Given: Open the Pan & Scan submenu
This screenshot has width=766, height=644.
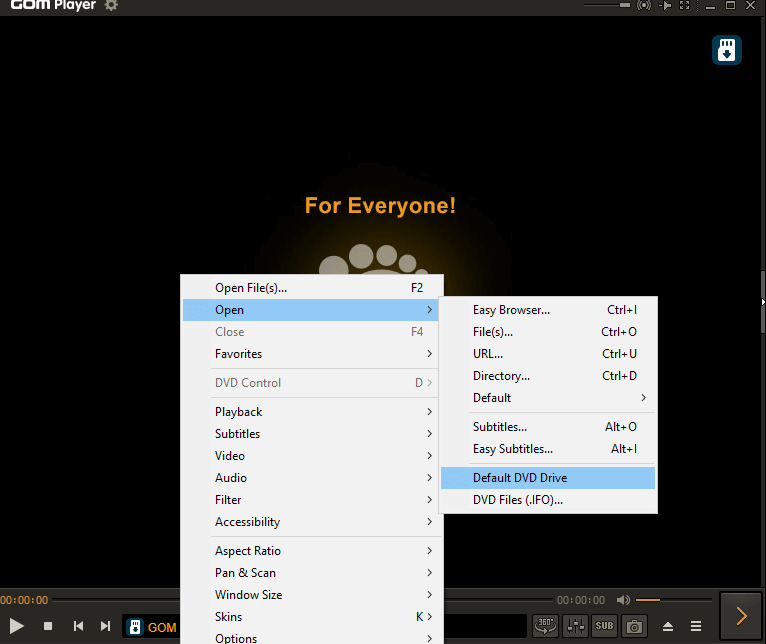Looking at the screenshot, I should click(311, 573).
